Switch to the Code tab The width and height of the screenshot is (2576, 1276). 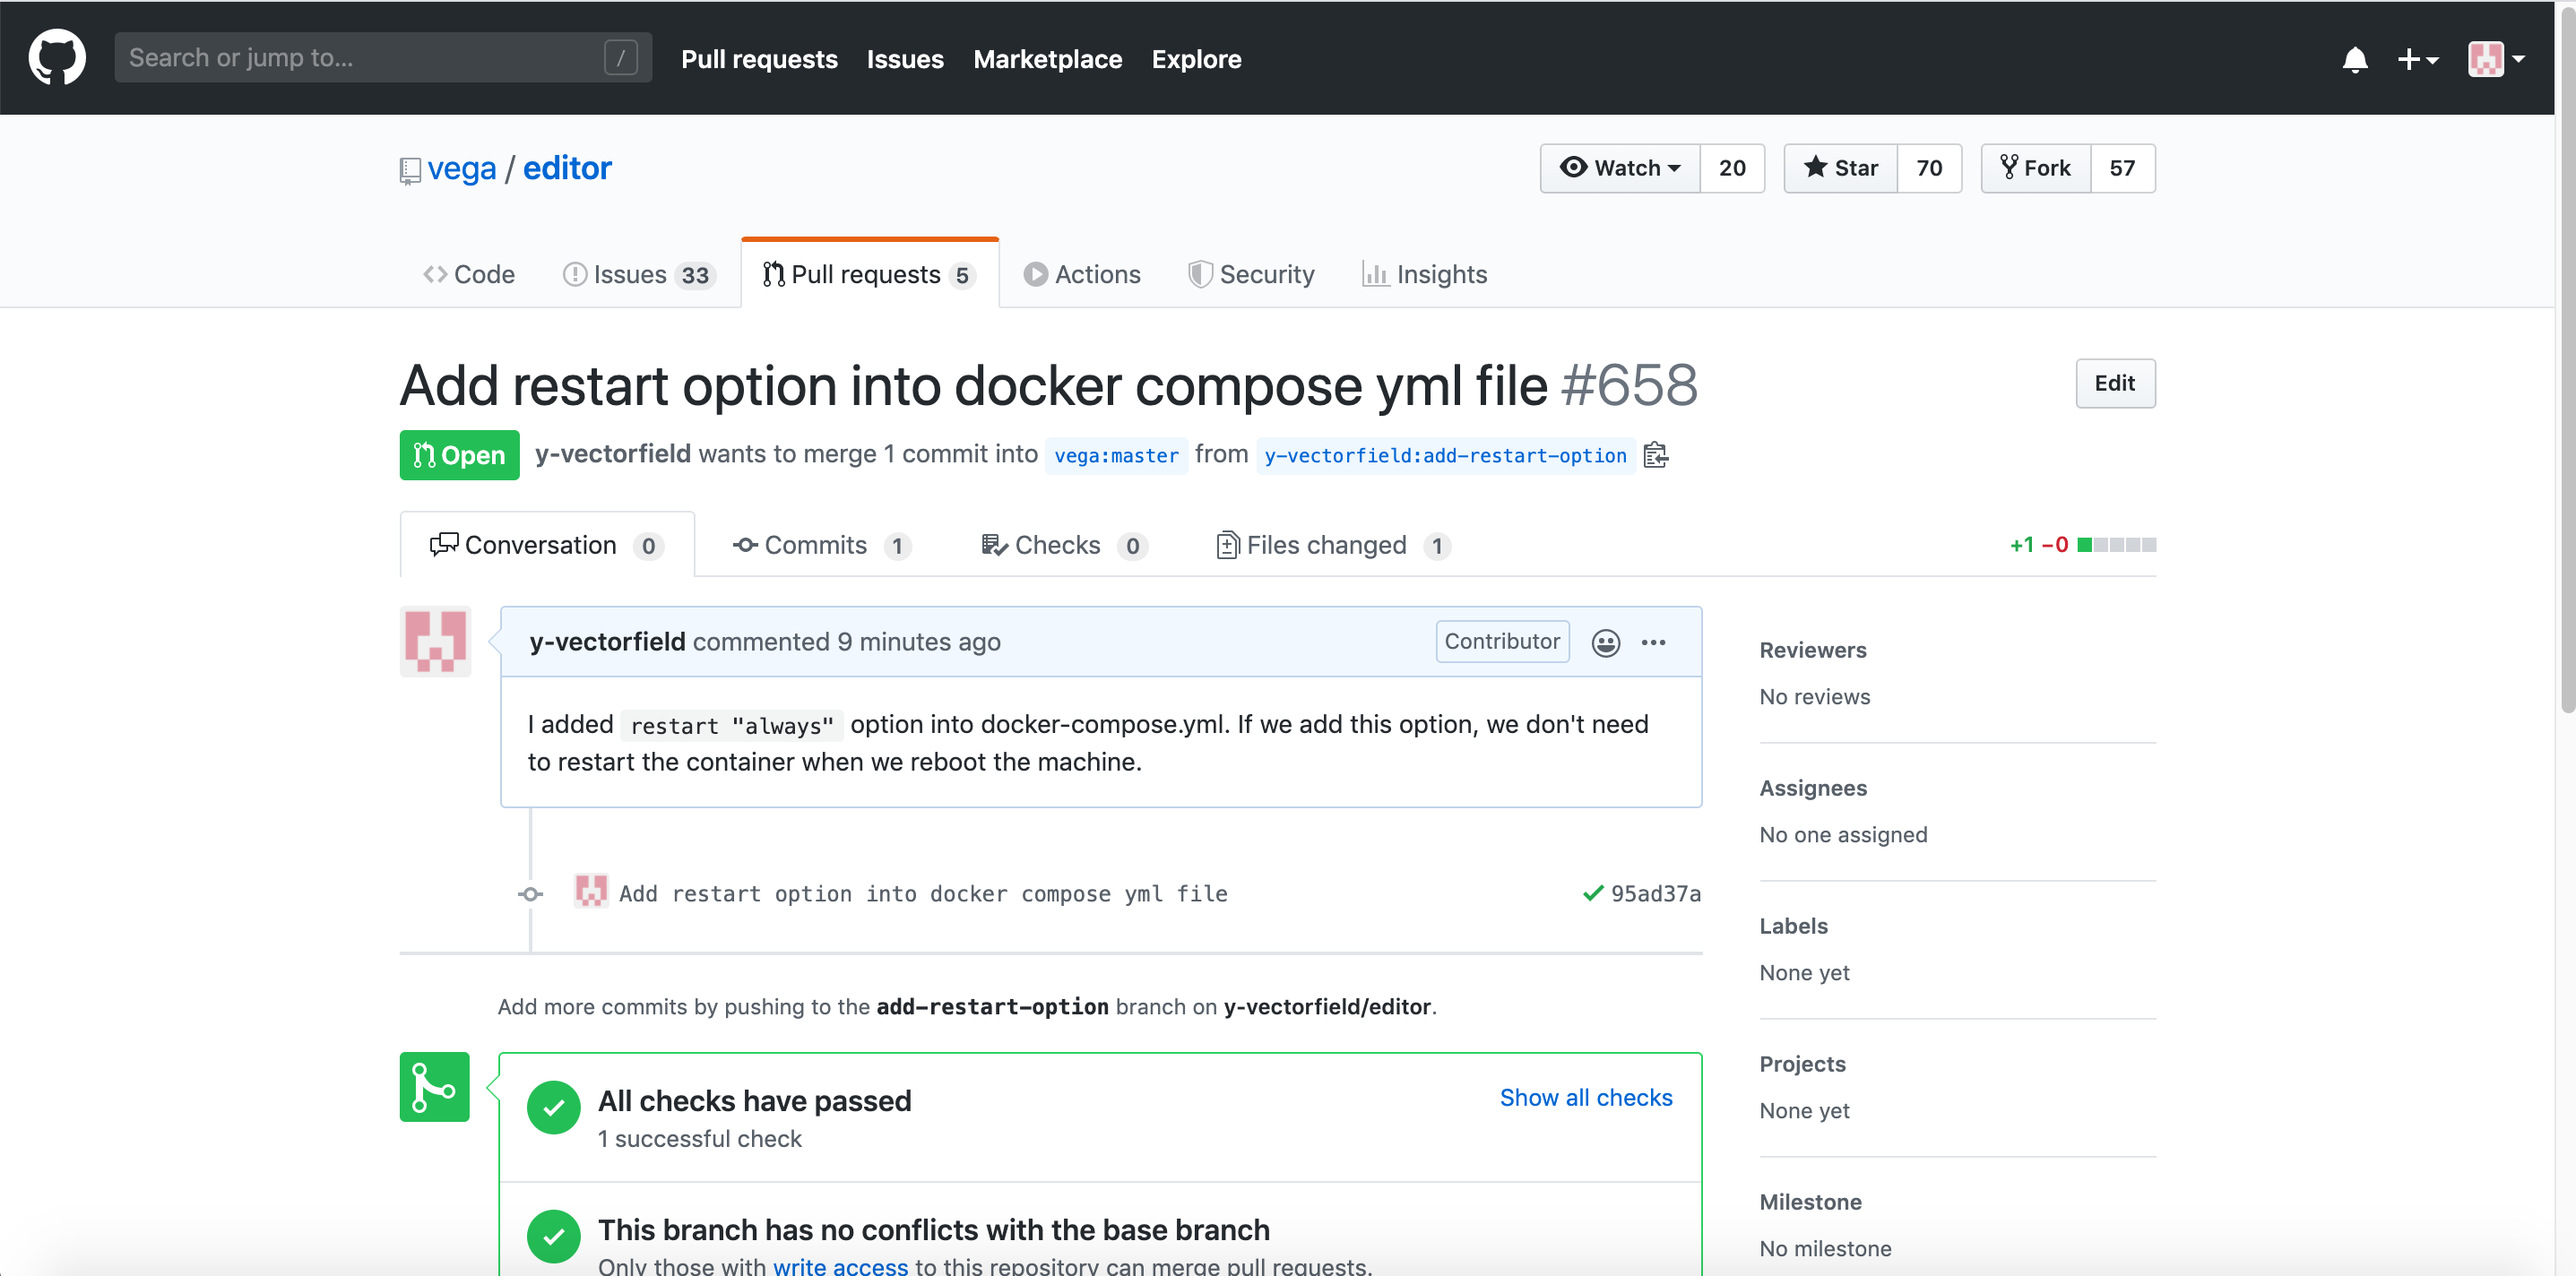[468, 274]
